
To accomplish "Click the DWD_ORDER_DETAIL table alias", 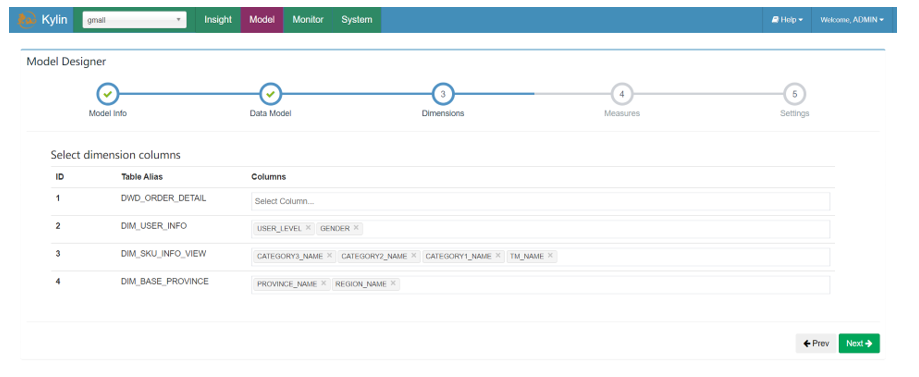I will [x=164, y=198].
